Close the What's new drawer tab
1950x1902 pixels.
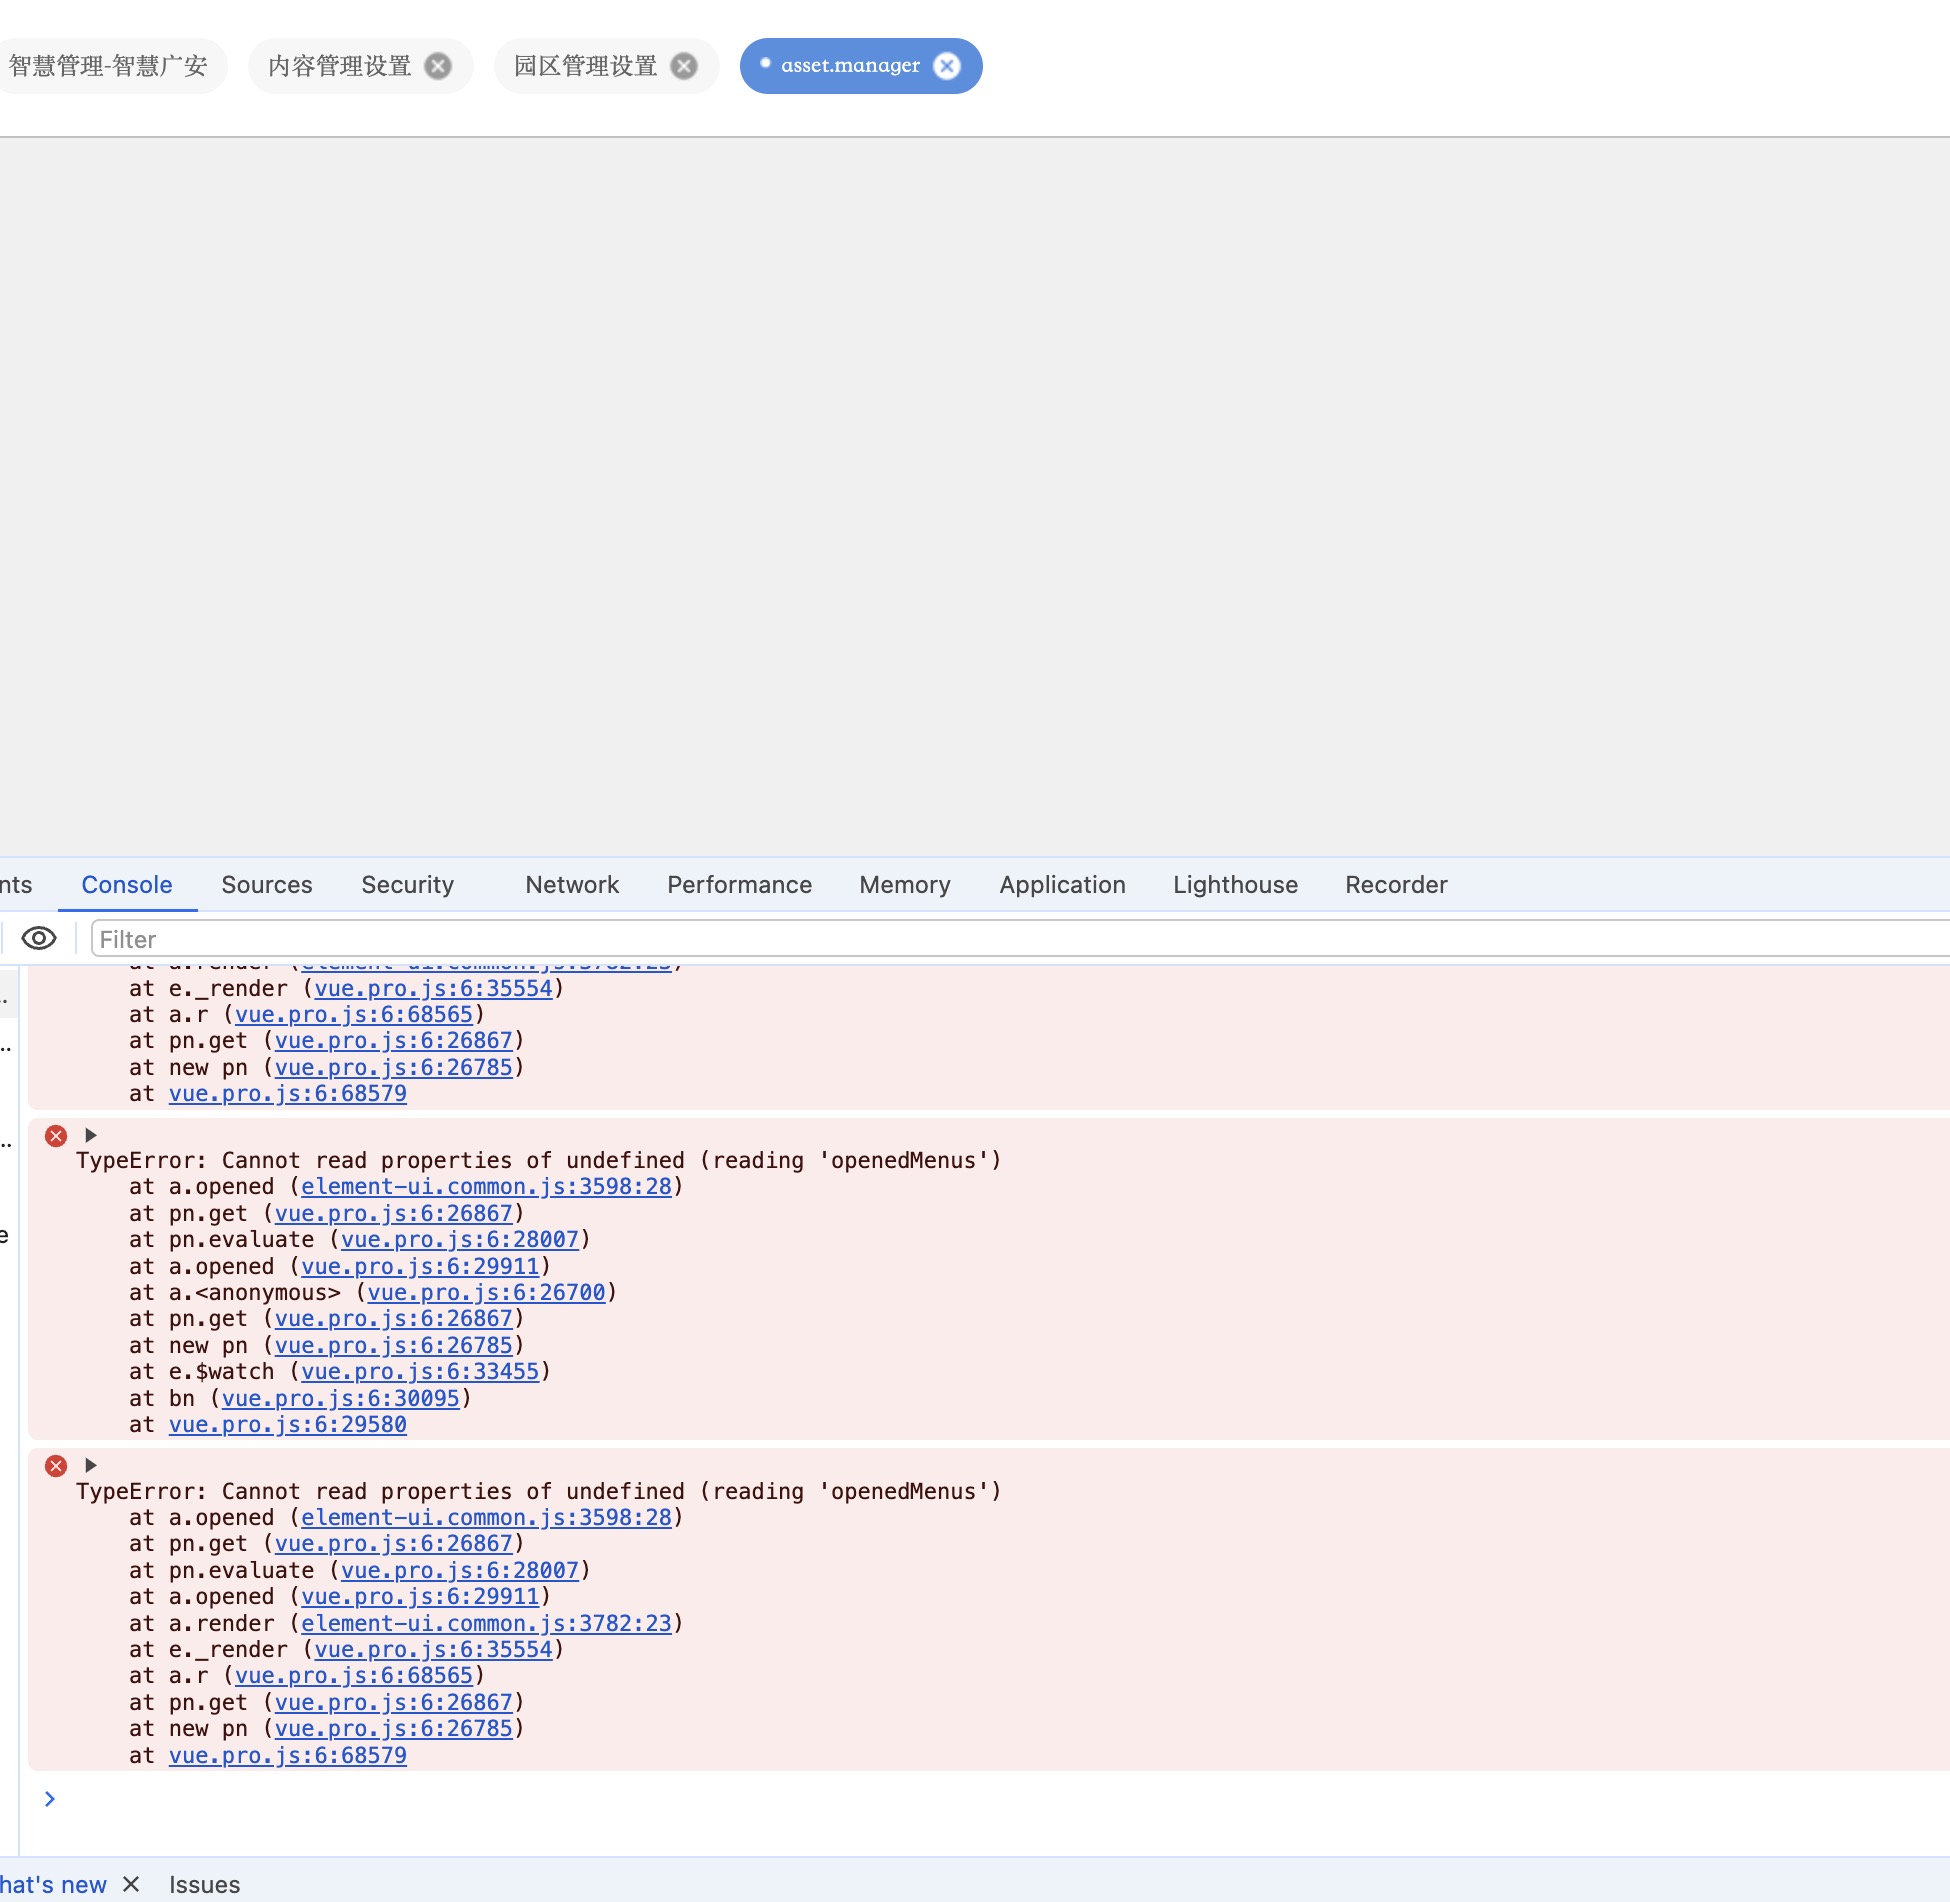pos(131,1884)
